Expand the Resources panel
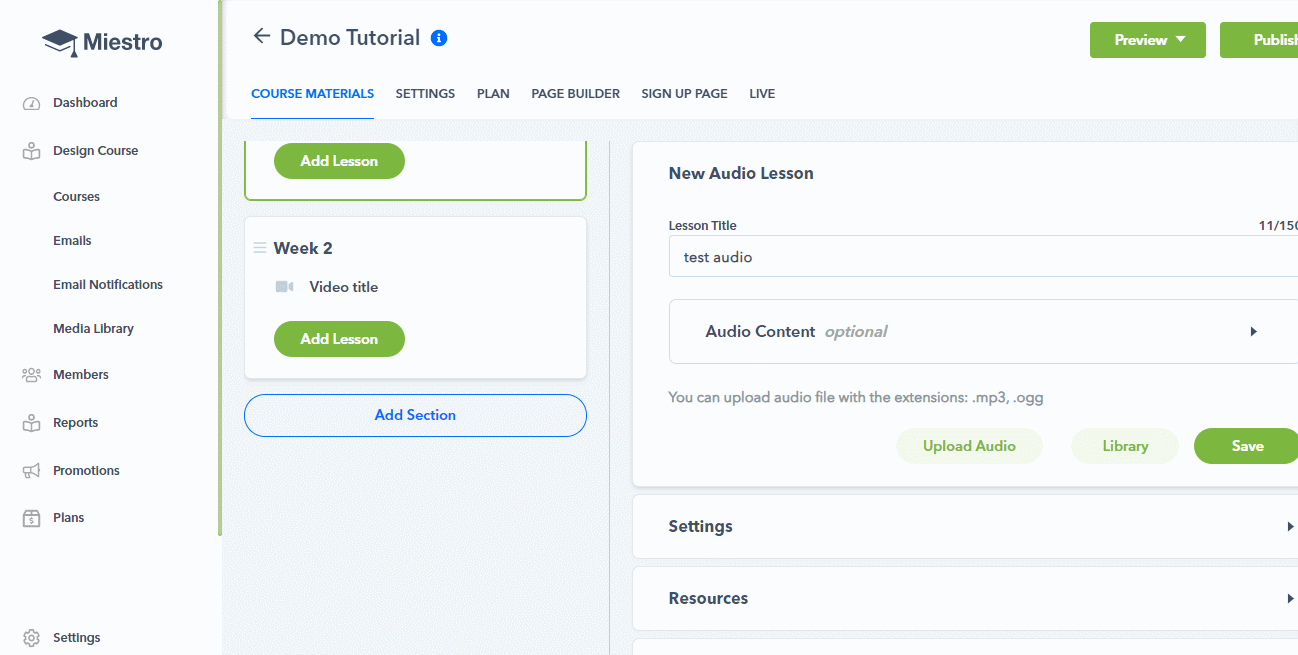1298x655 pixels. (x=965, y=598)
